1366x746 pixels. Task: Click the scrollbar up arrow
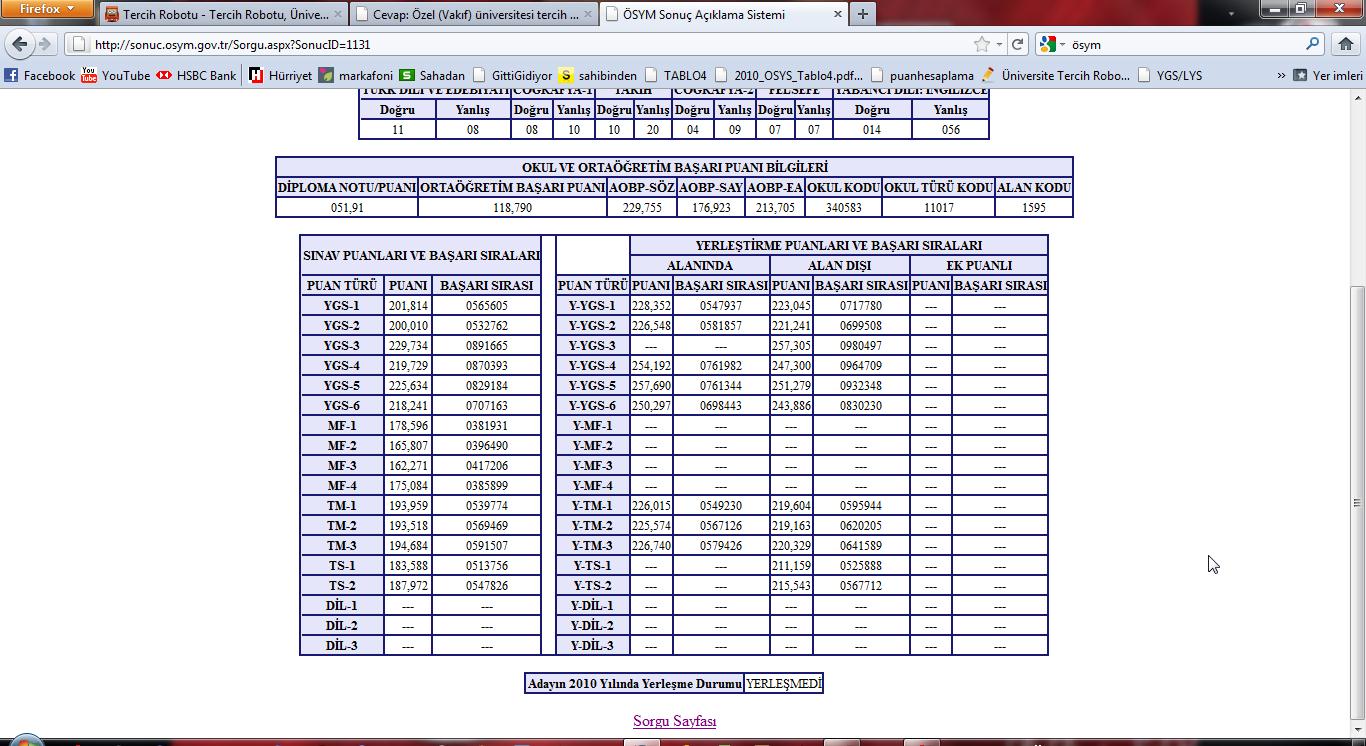(x=1358, y=97)
